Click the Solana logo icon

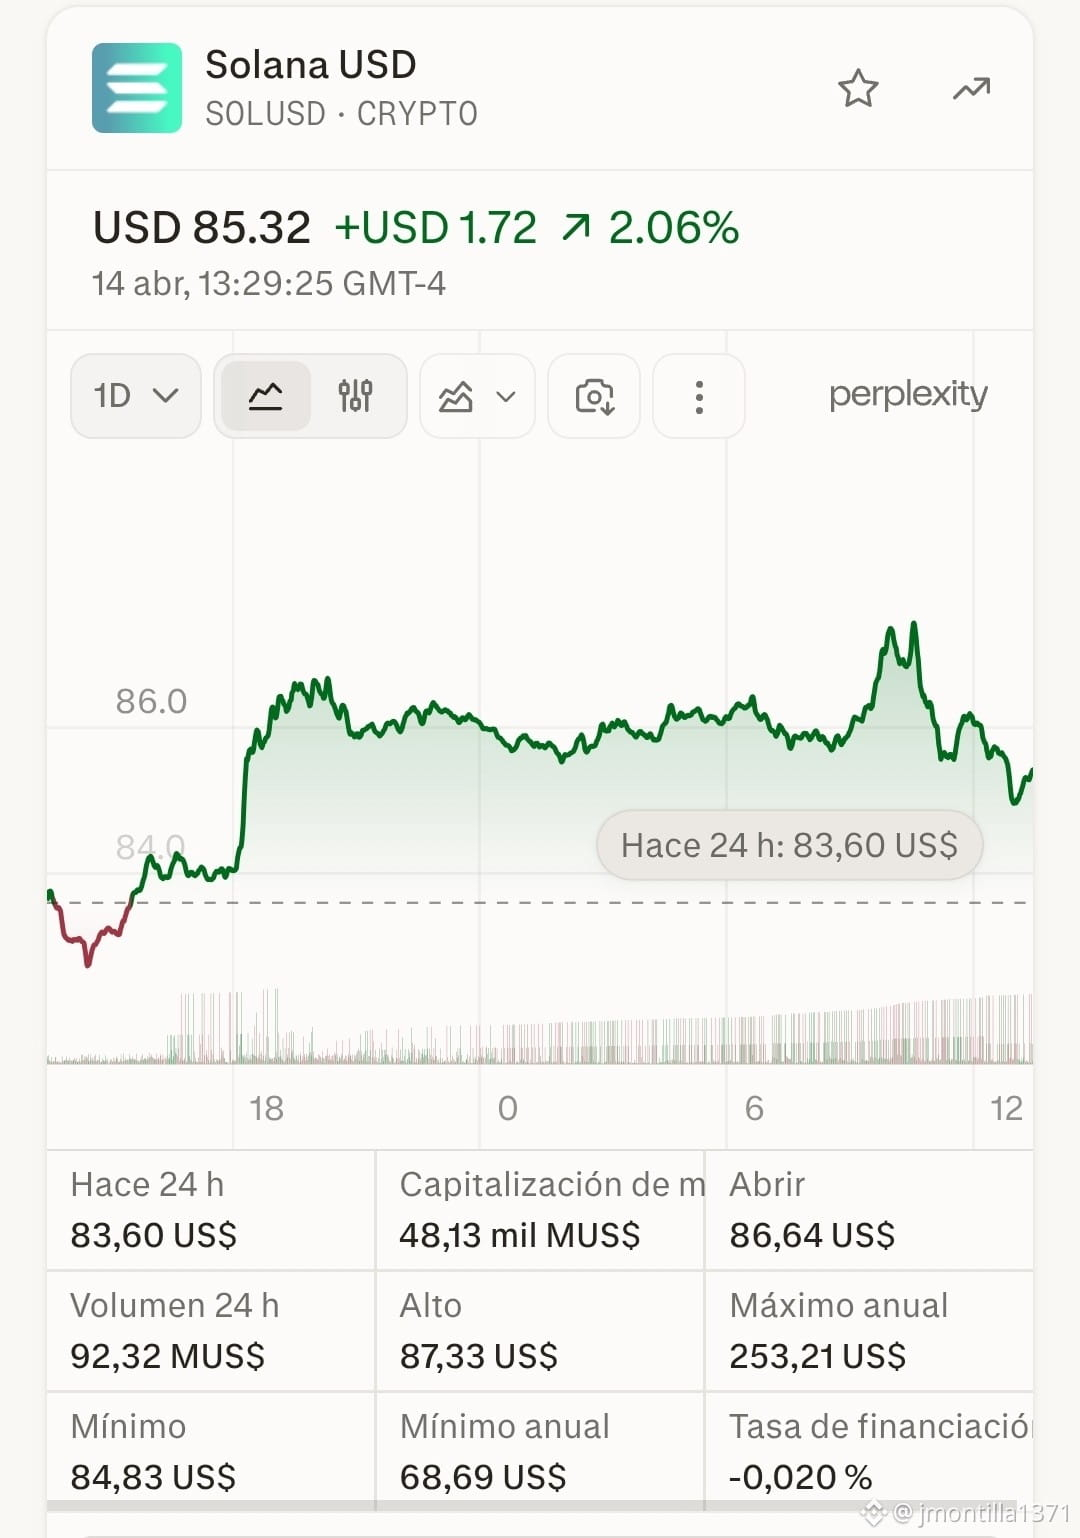[137, 88]
